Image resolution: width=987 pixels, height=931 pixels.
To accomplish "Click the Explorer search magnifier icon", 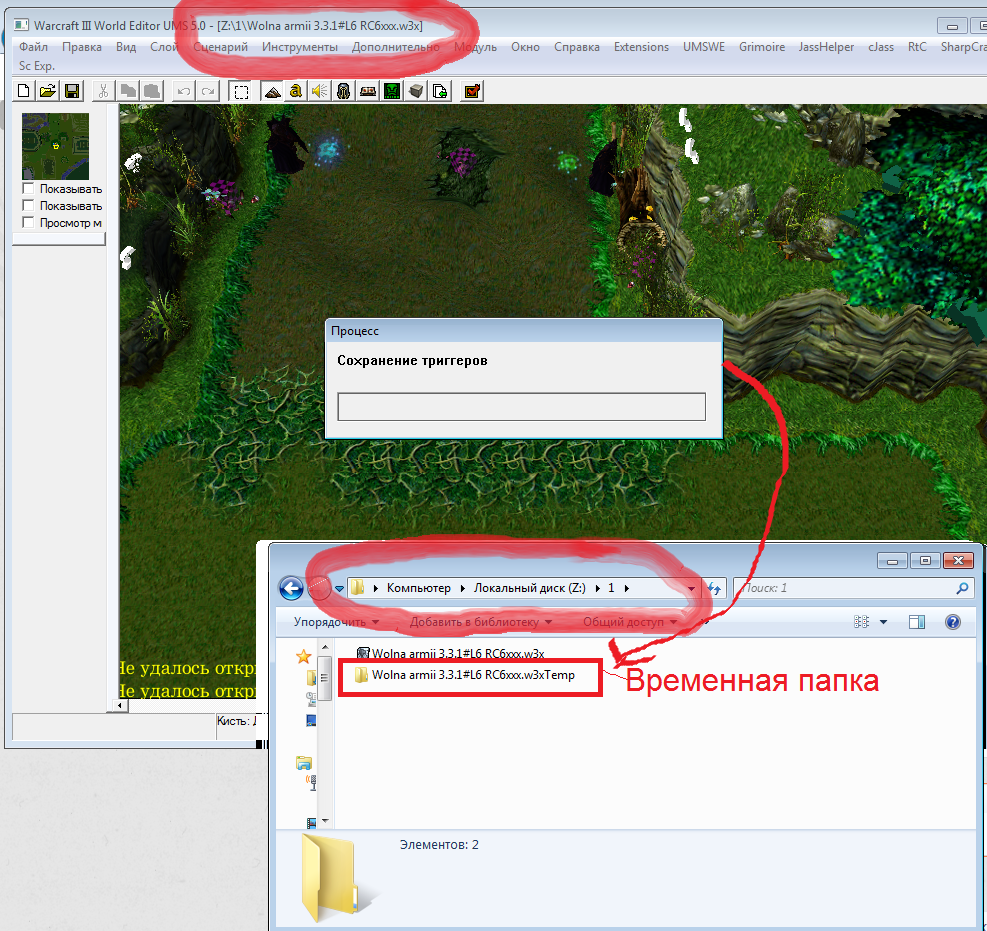I will [962, 589].
